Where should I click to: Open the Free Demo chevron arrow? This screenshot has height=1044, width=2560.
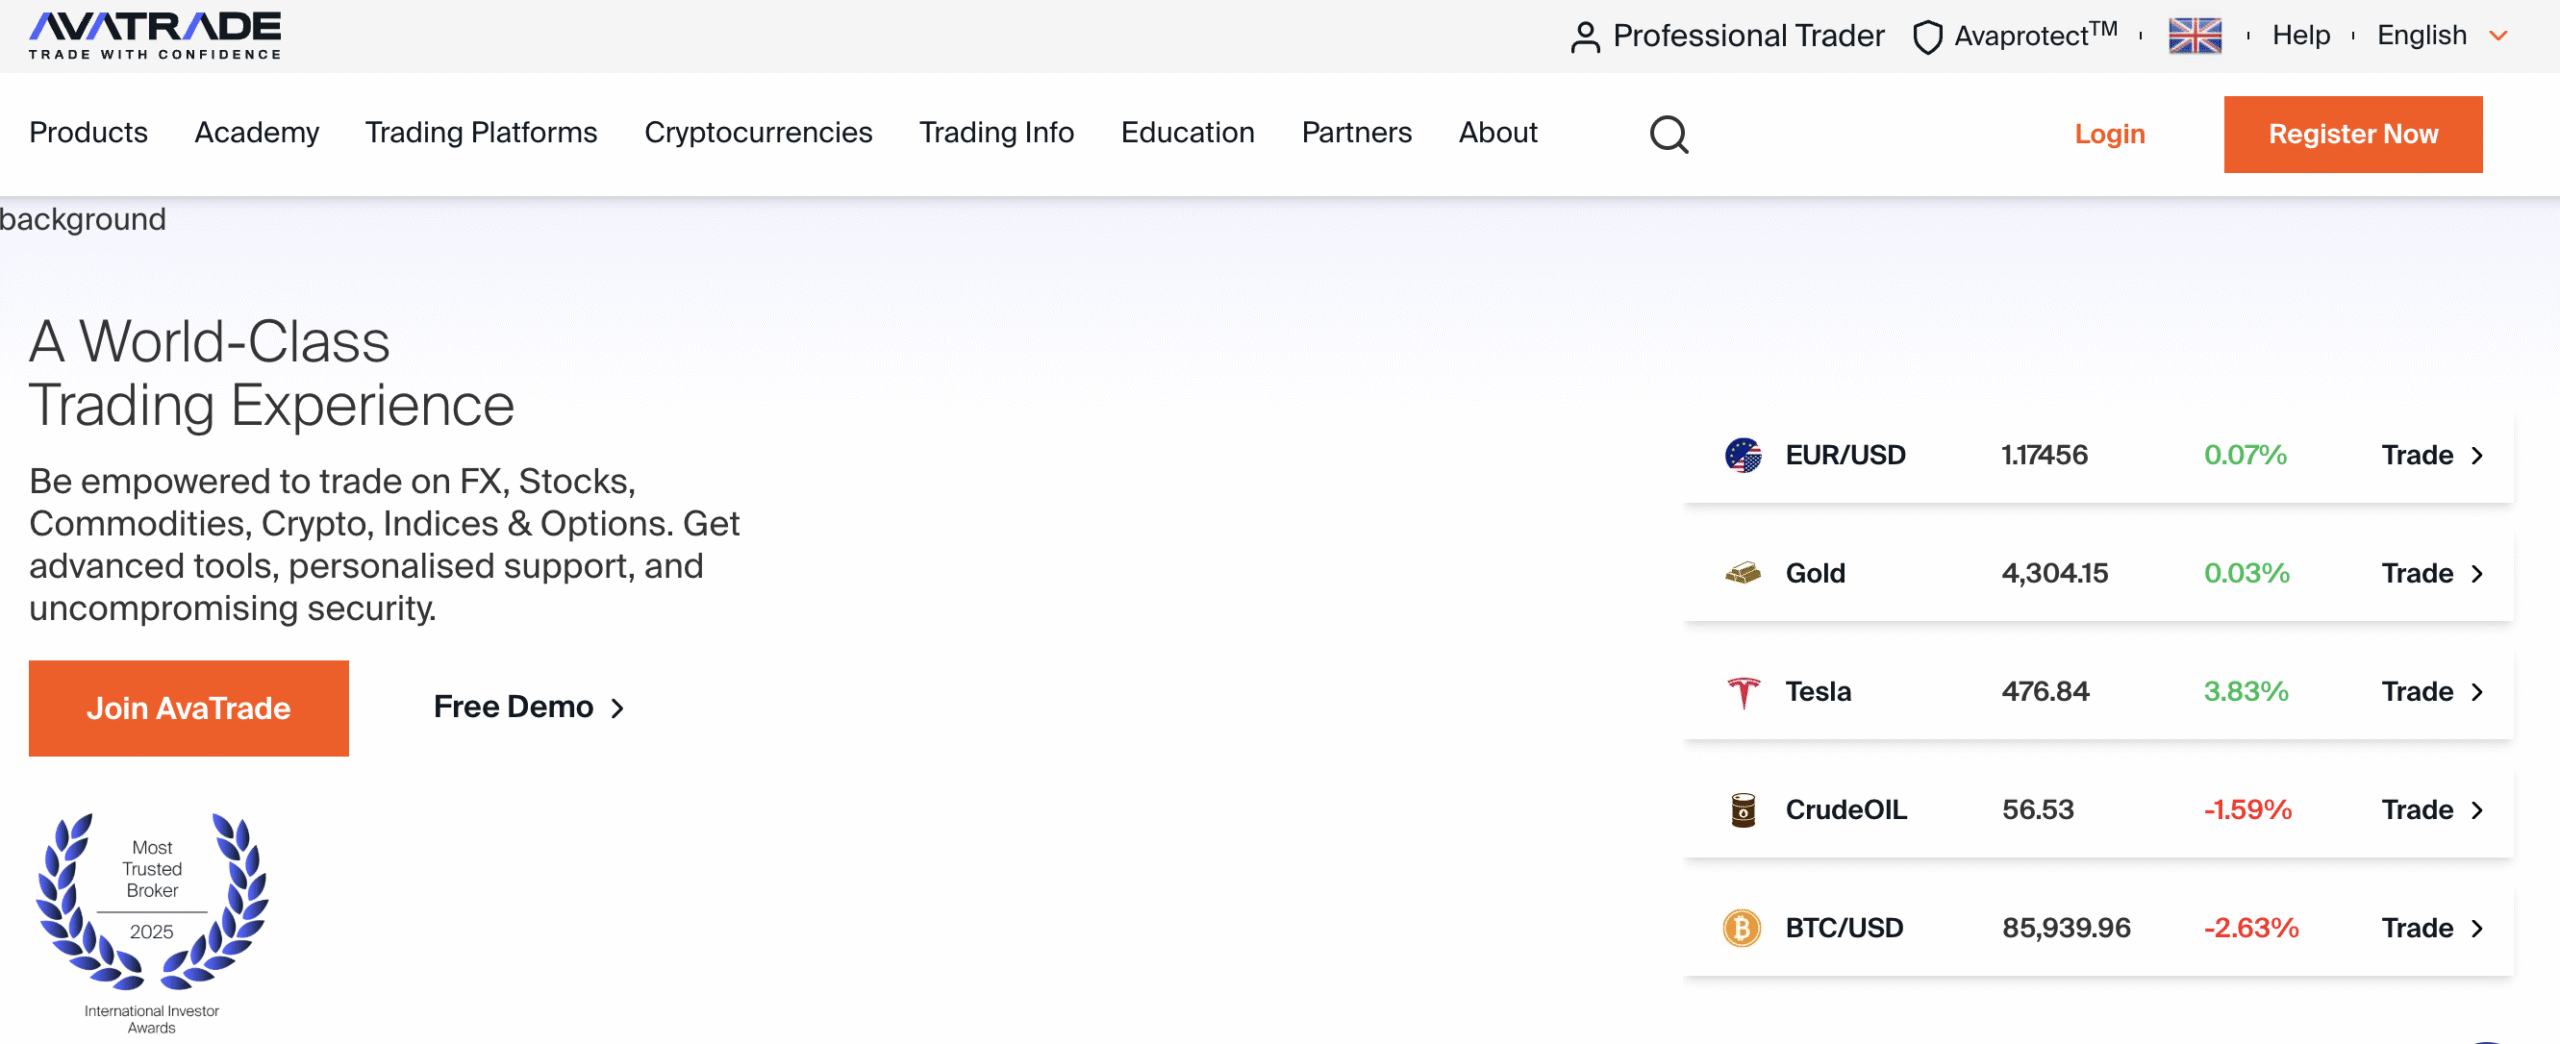[x=618, y=707]
